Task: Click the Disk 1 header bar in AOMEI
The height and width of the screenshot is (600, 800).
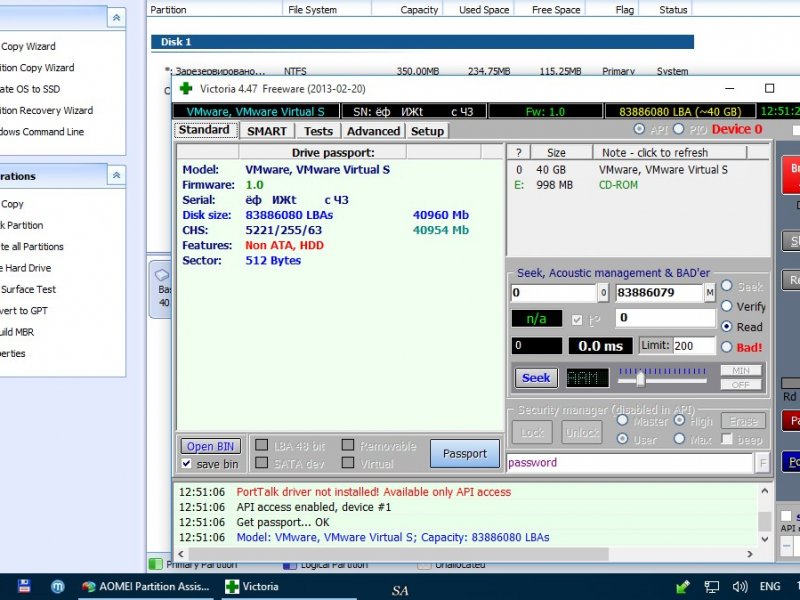Action: 422,42
